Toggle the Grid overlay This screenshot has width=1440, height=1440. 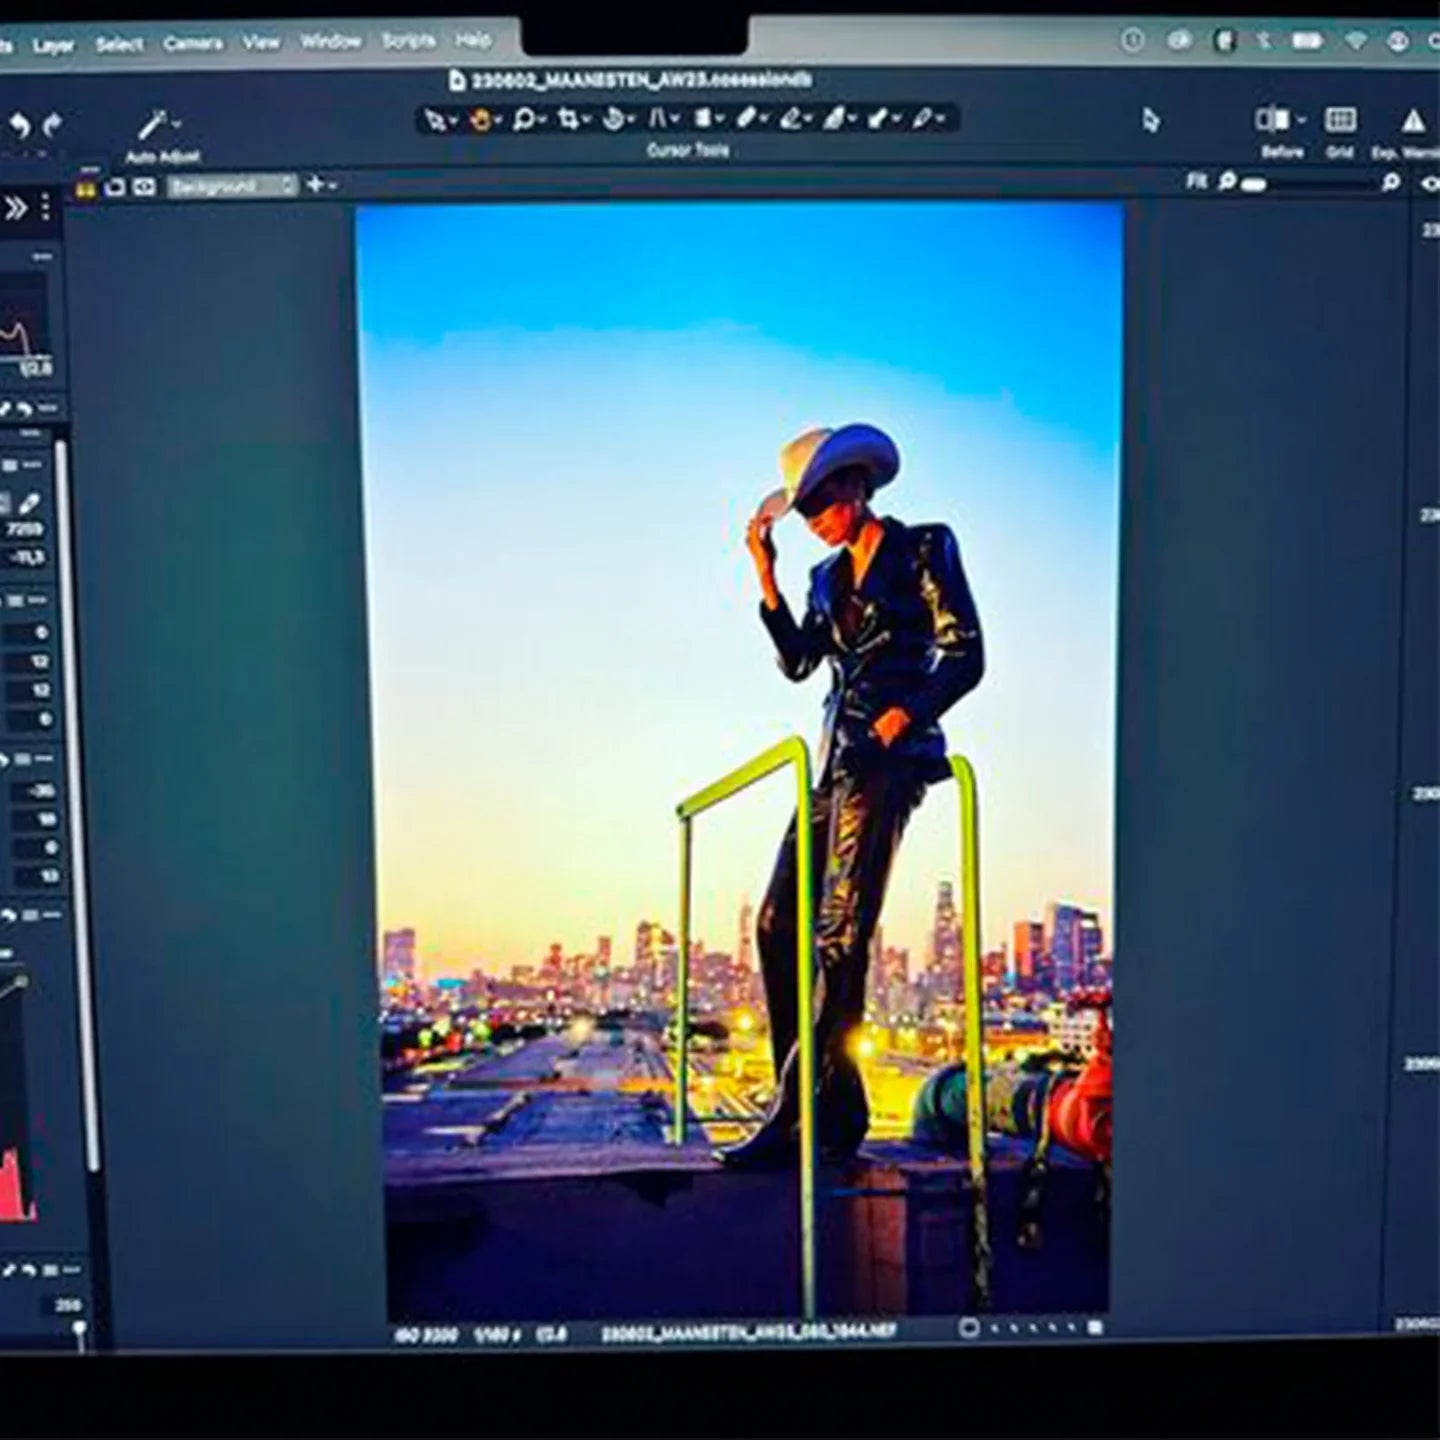coord(1340,121)
